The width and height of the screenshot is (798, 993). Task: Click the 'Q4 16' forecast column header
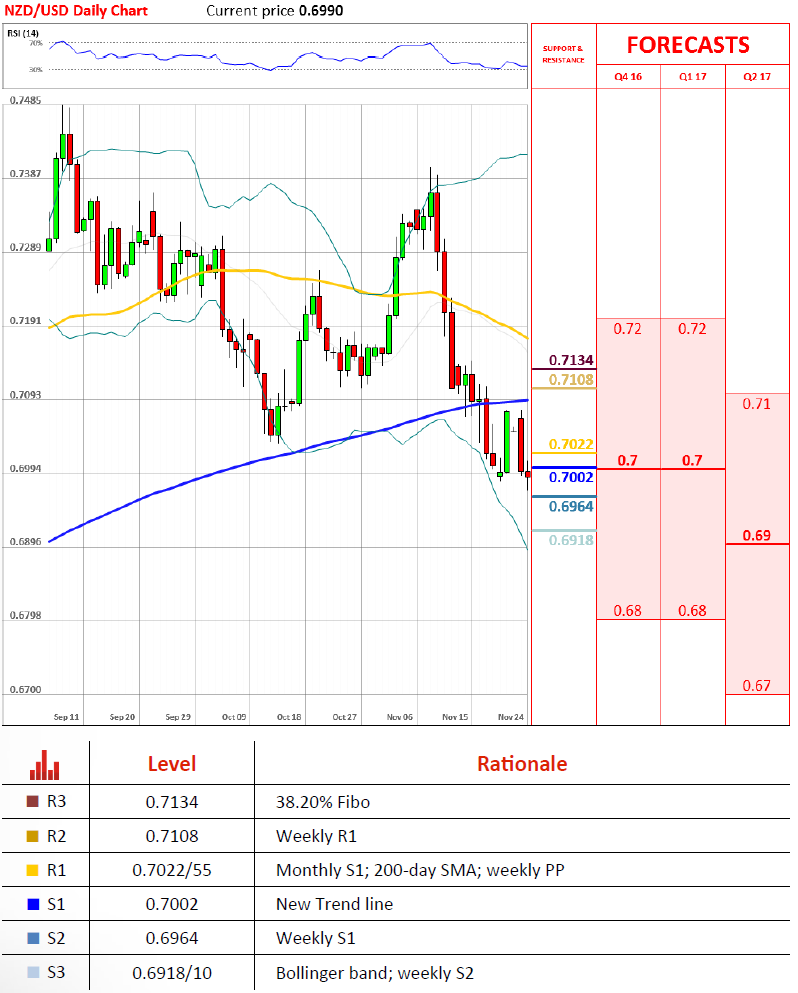(628, 77)
